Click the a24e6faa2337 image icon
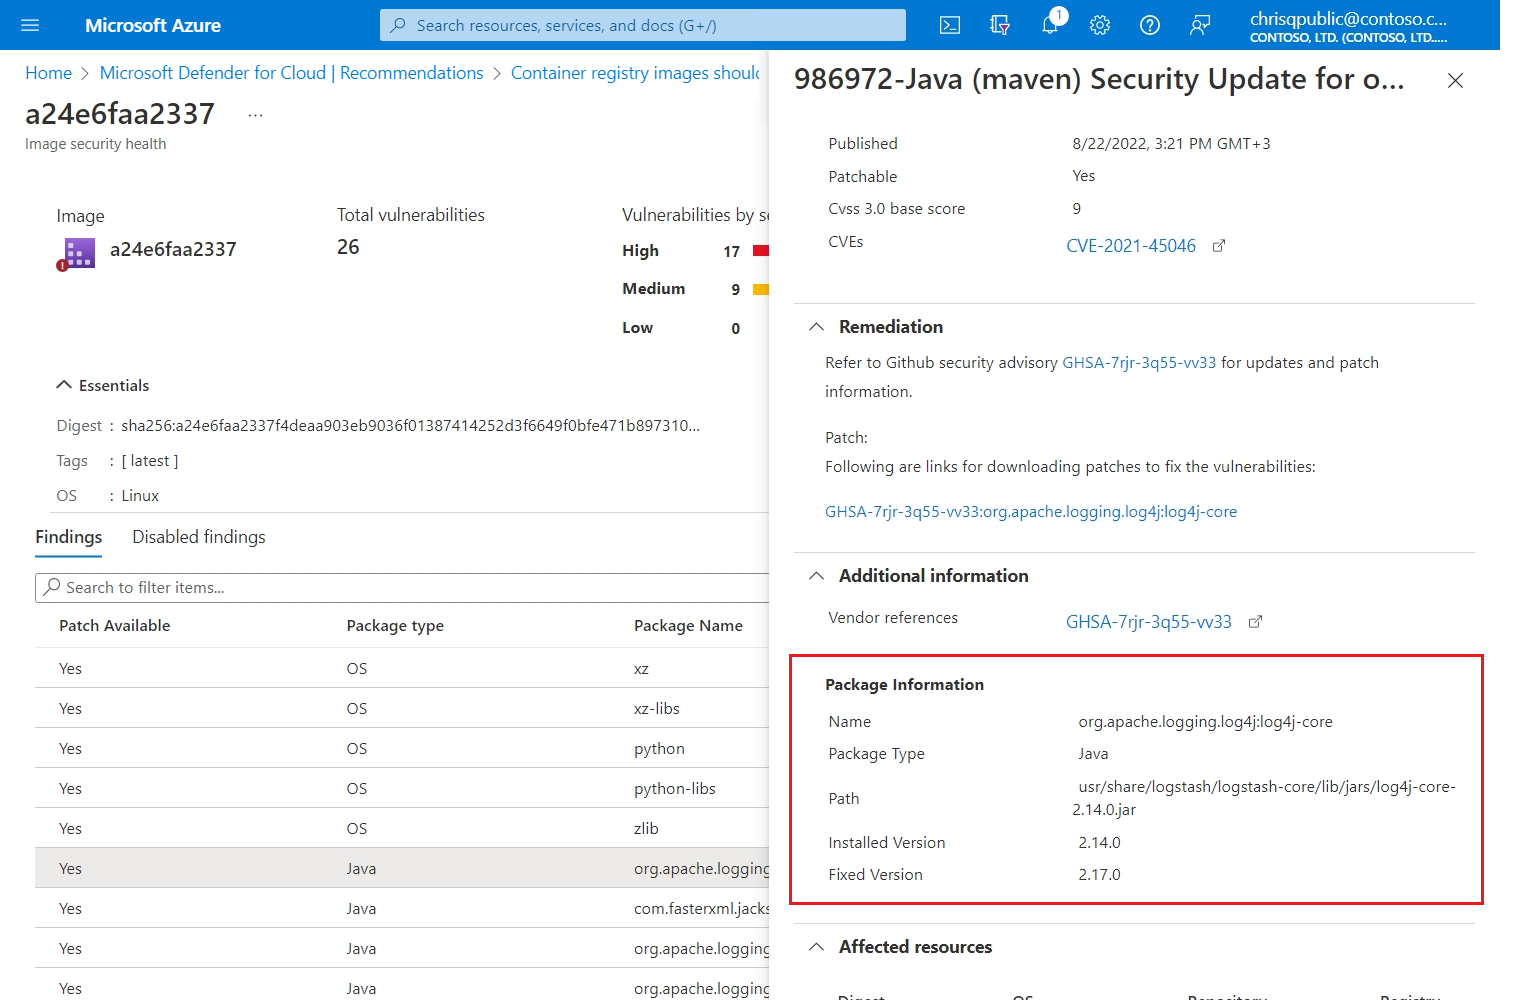Viewport: 1536px width, 1000px height. 77,253
